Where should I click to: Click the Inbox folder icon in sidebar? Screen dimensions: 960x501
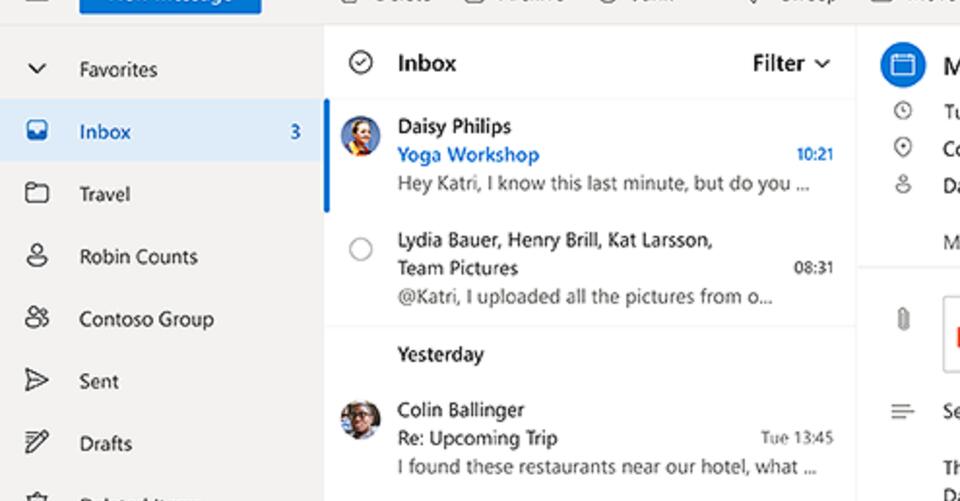pos(37,131)
